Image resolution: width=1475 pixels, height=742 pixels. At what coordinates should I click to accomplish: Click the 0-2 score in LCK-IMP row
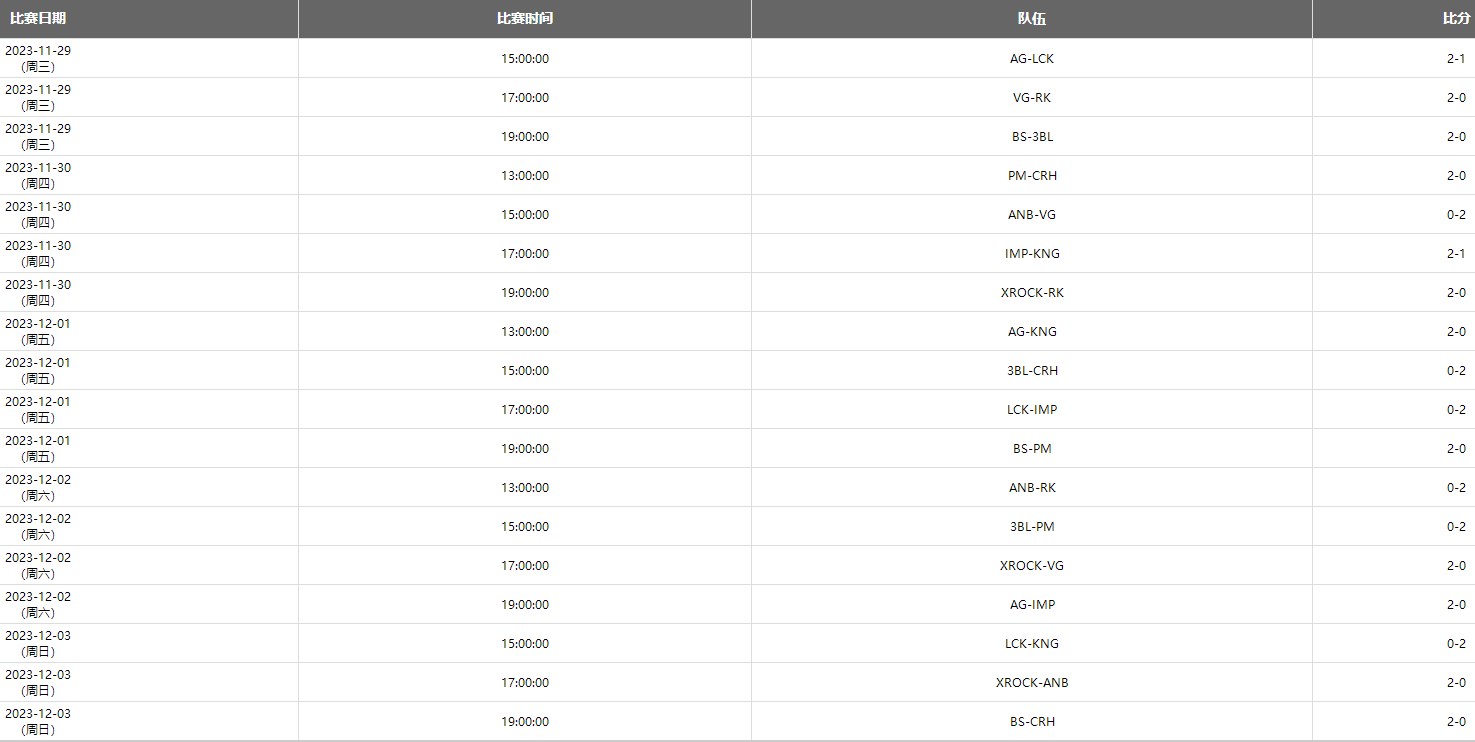tap(1456, 409)
